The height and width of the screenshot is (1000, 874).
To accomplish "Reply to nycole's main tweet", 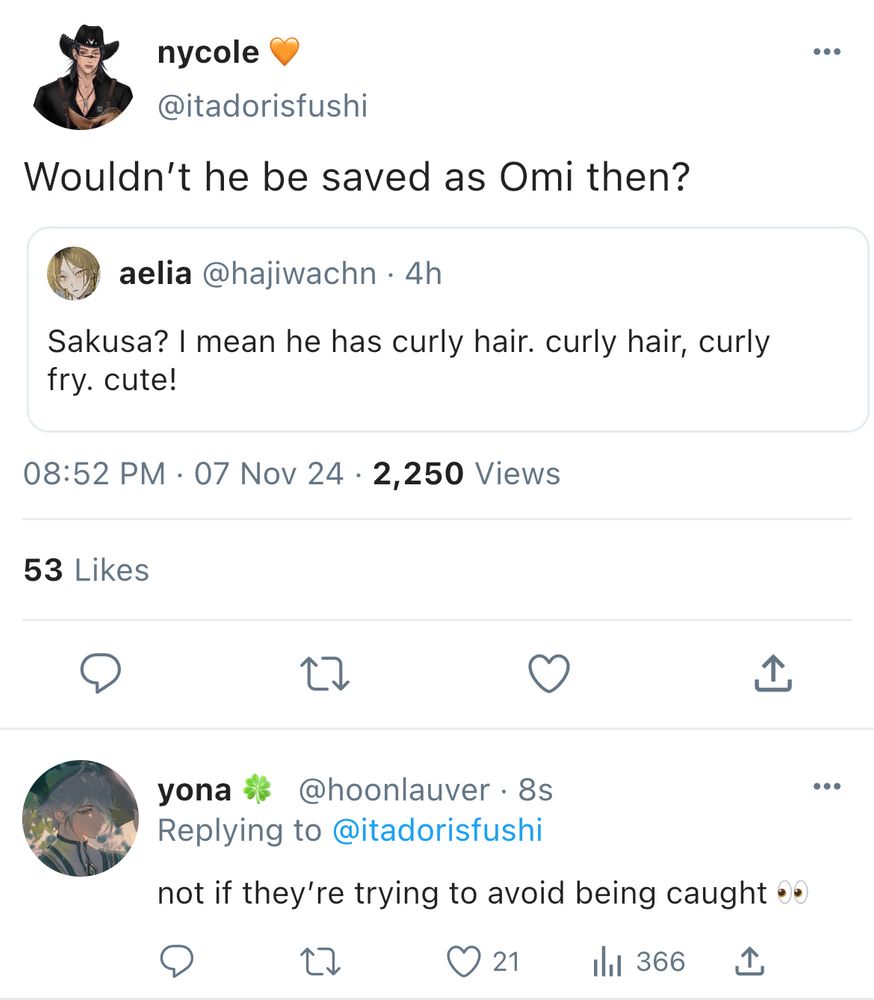I will (x=100, y=674).
